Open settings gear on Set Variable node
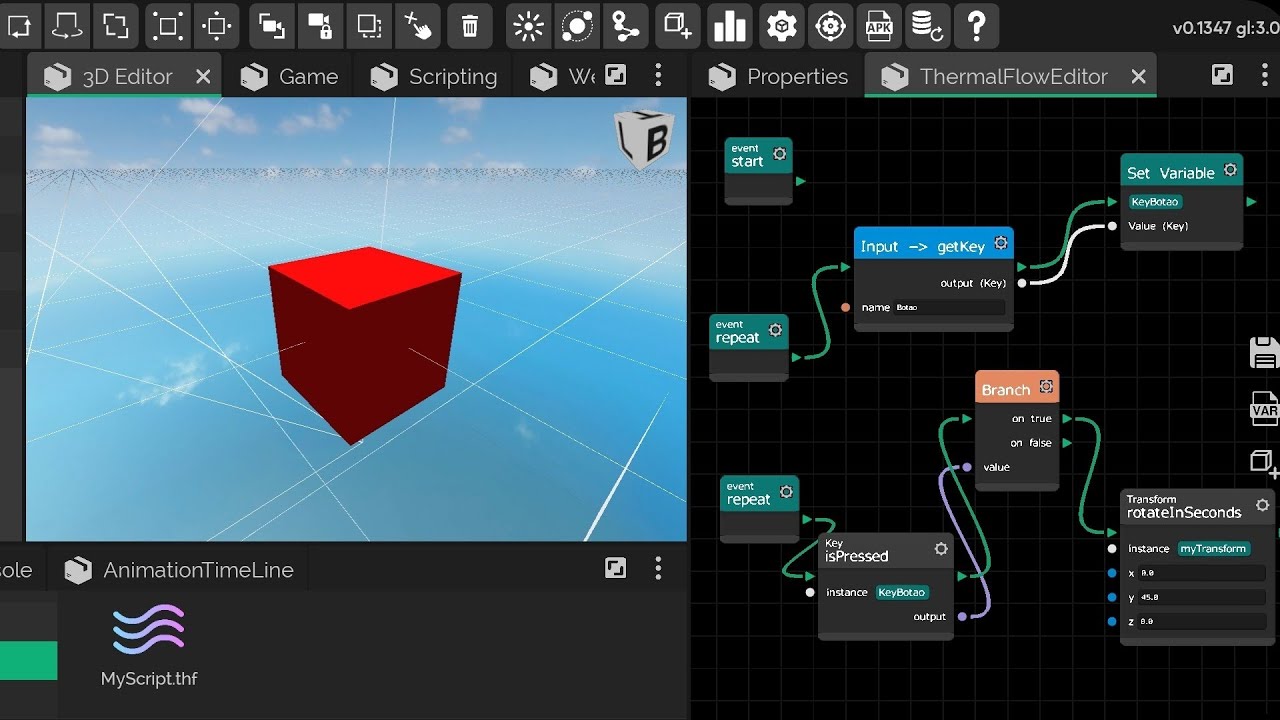Image resolution: width=1280 pixels, height=720 pixels. (x=1230, y=170)
